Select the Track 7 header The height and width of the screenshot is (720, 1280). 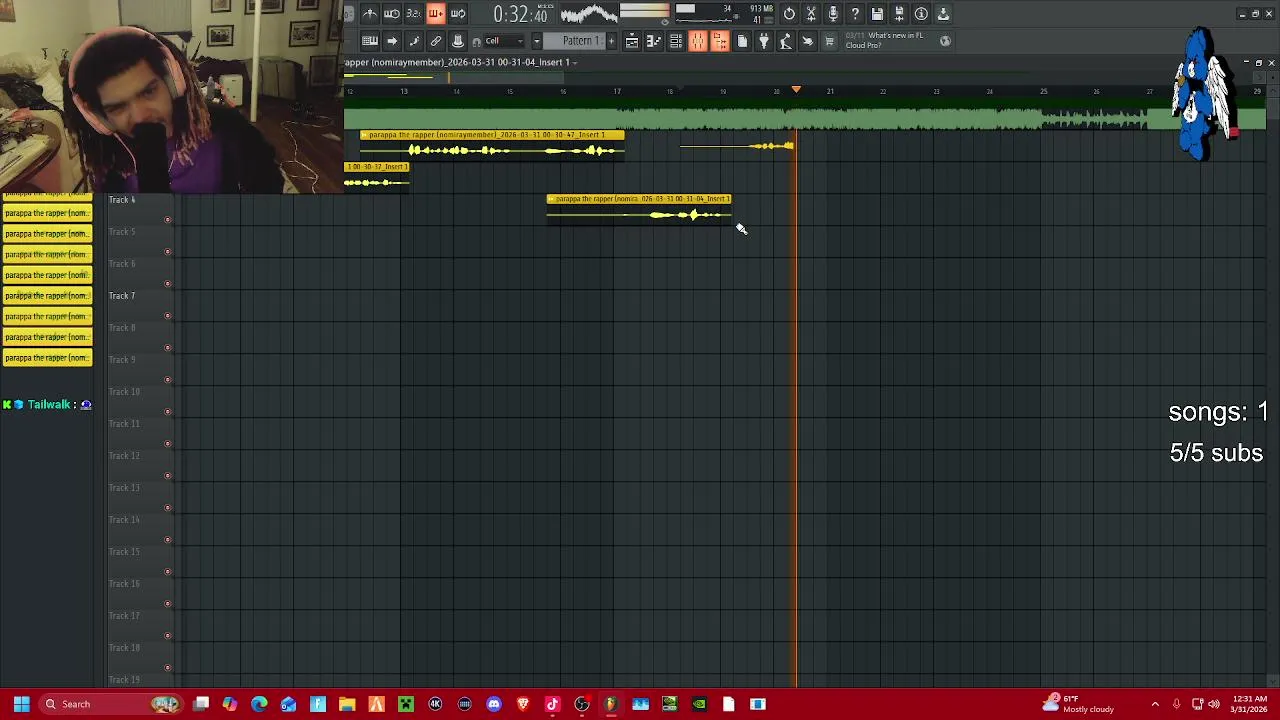point(140,307)
